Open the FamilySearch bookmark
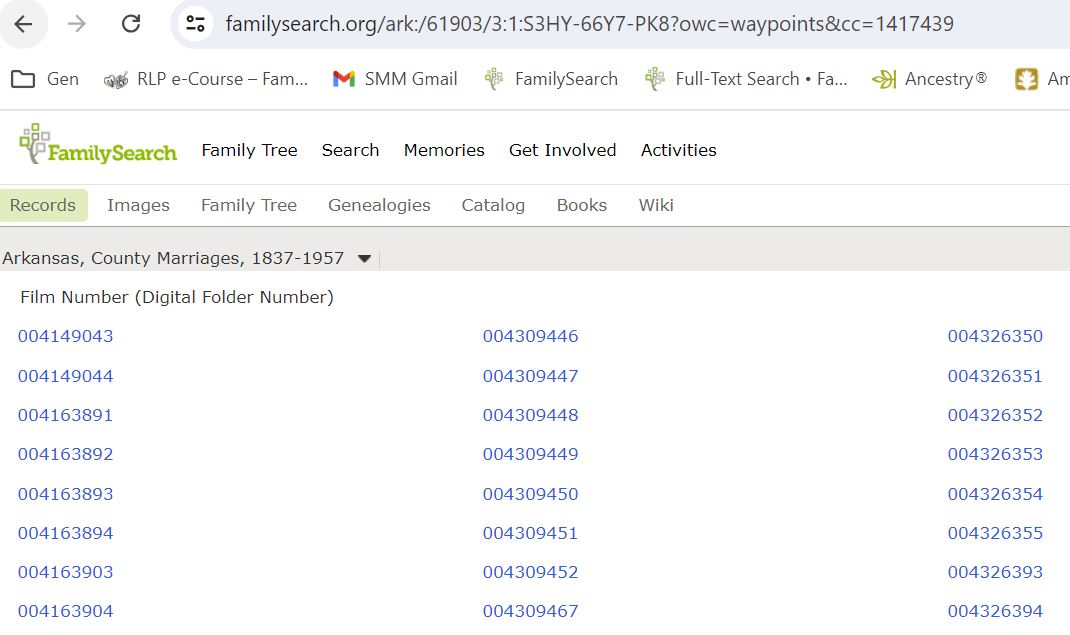 (551, 79)
